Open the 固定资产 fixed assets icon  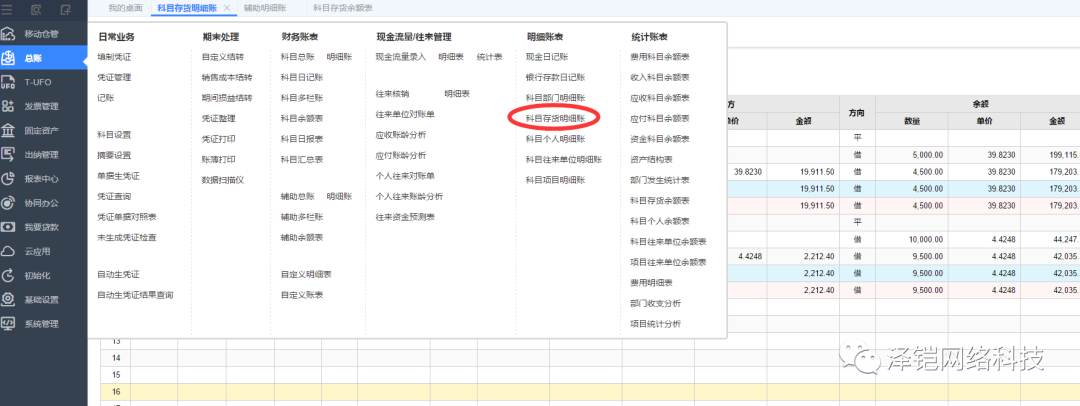point(9,130)
